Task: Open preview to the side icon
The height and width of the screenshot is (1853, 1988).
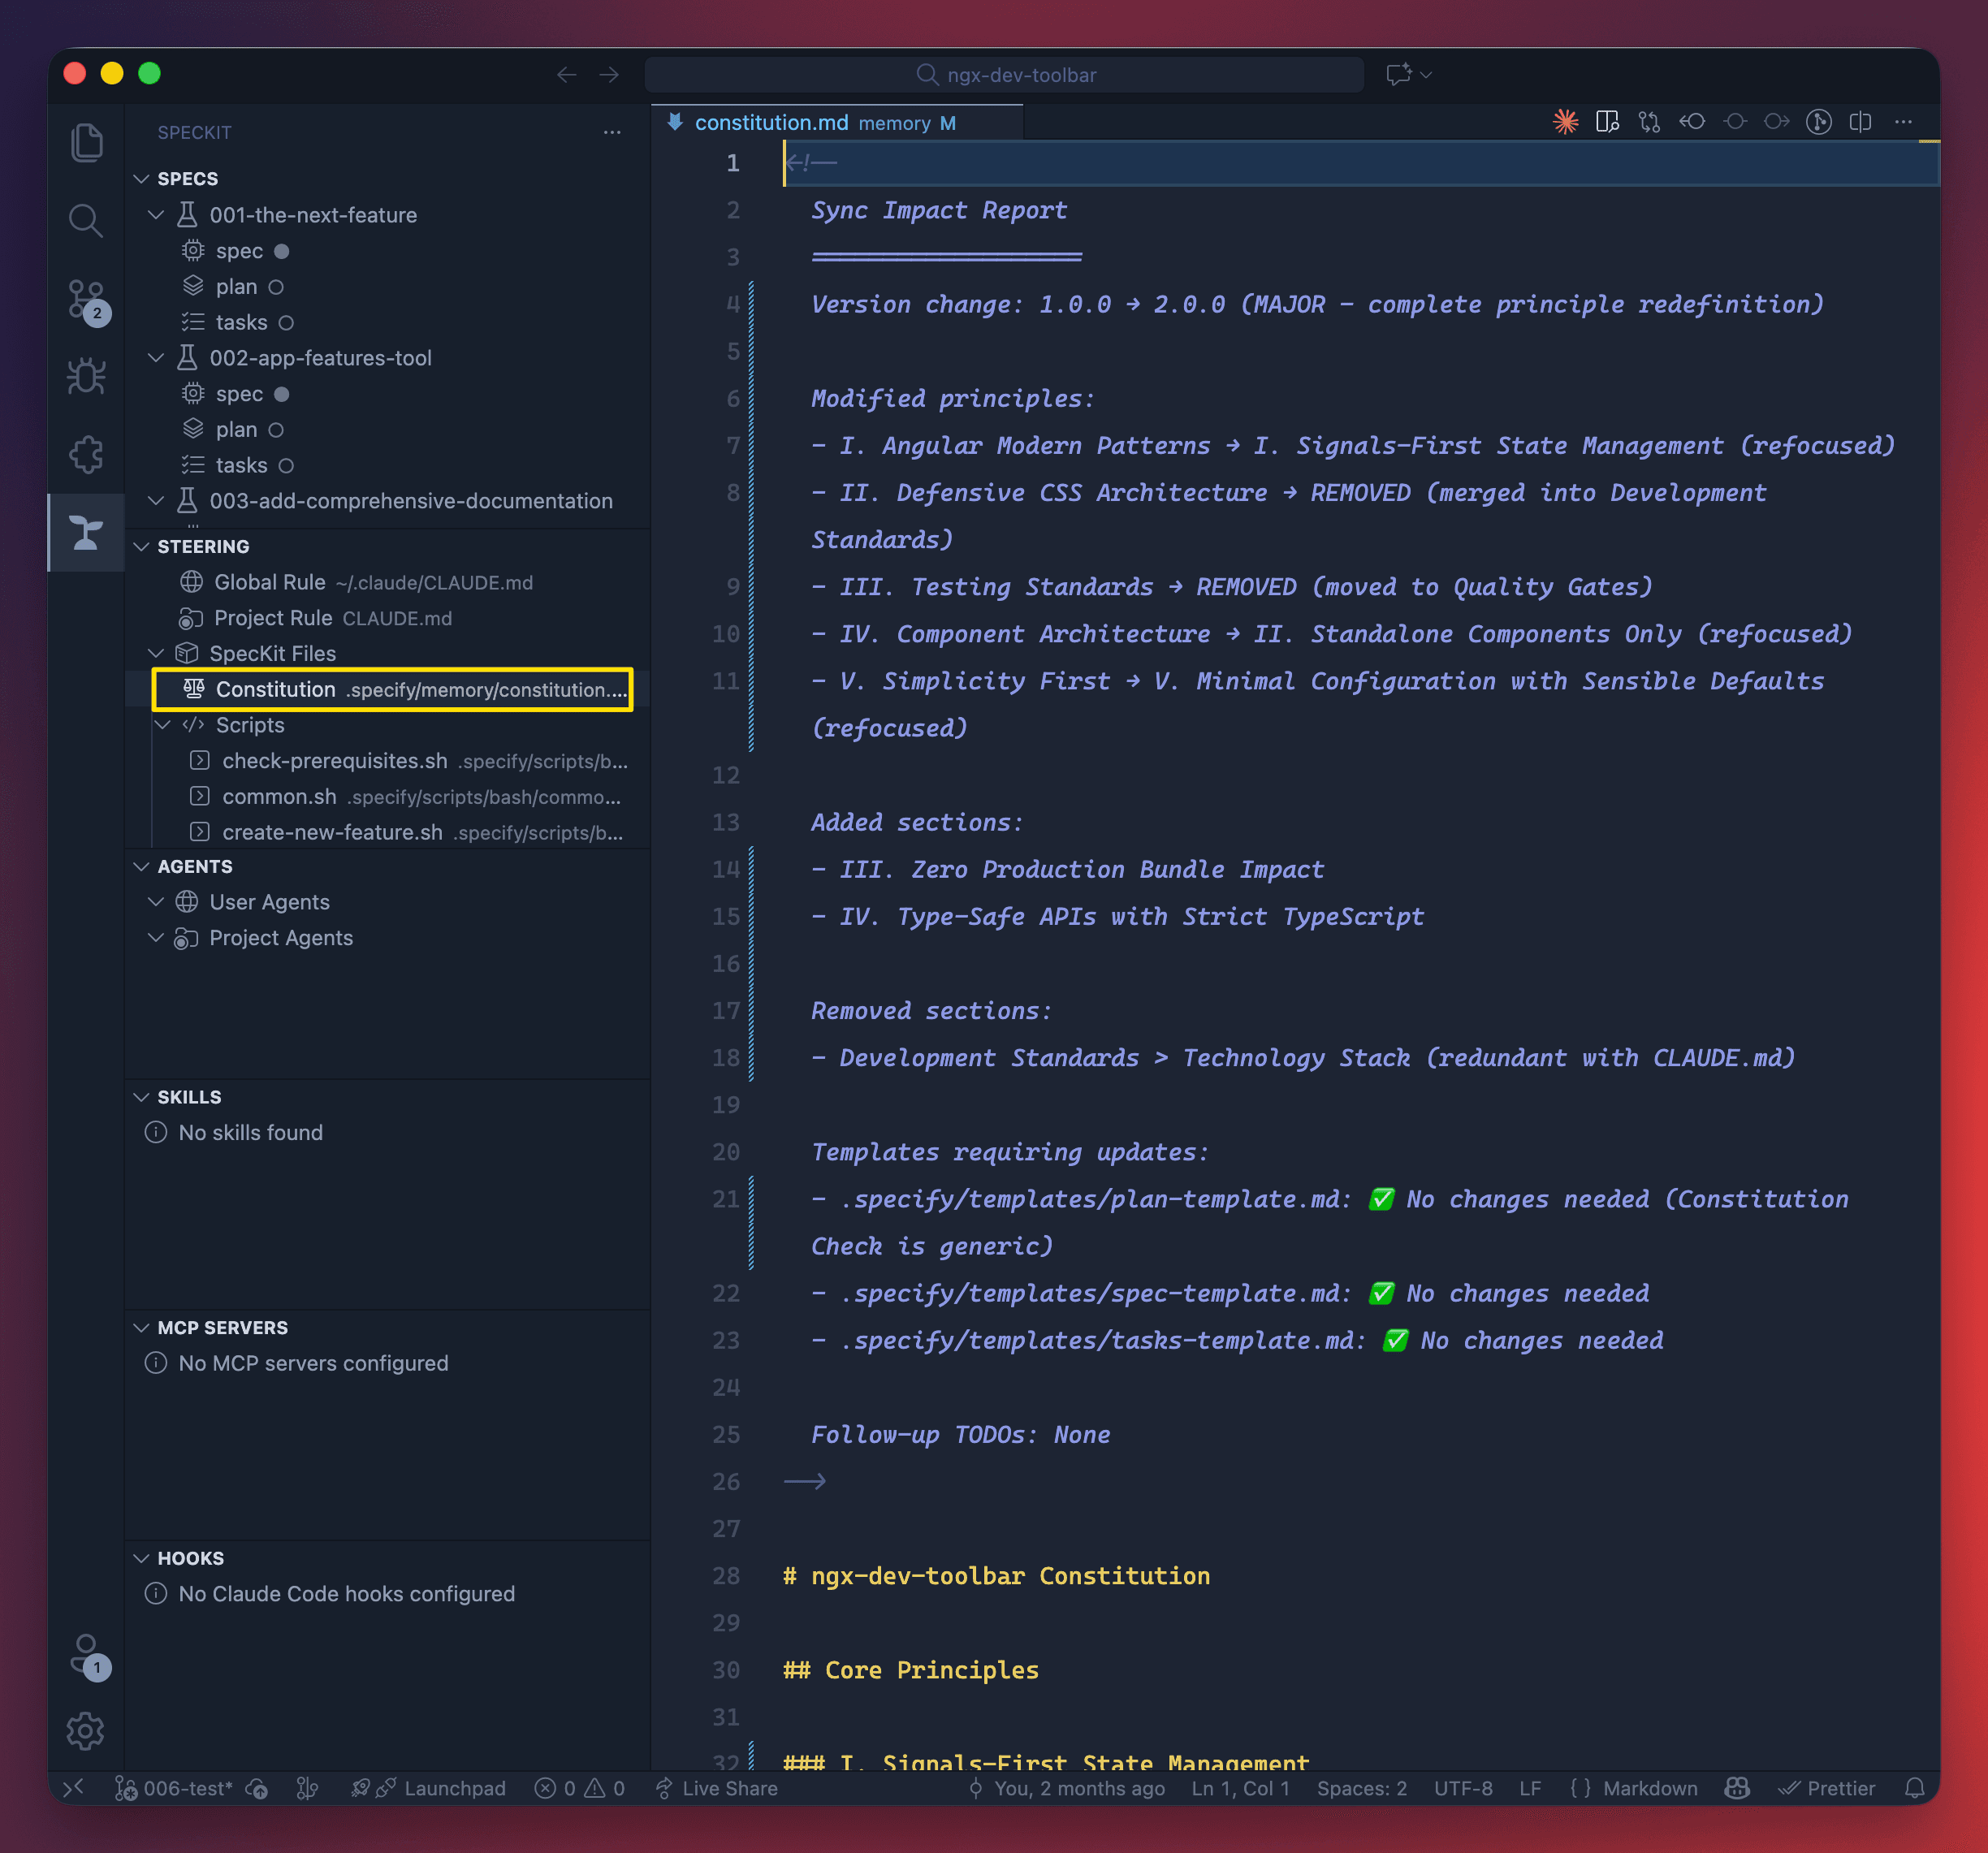Action: click(x=1607, y=122)
